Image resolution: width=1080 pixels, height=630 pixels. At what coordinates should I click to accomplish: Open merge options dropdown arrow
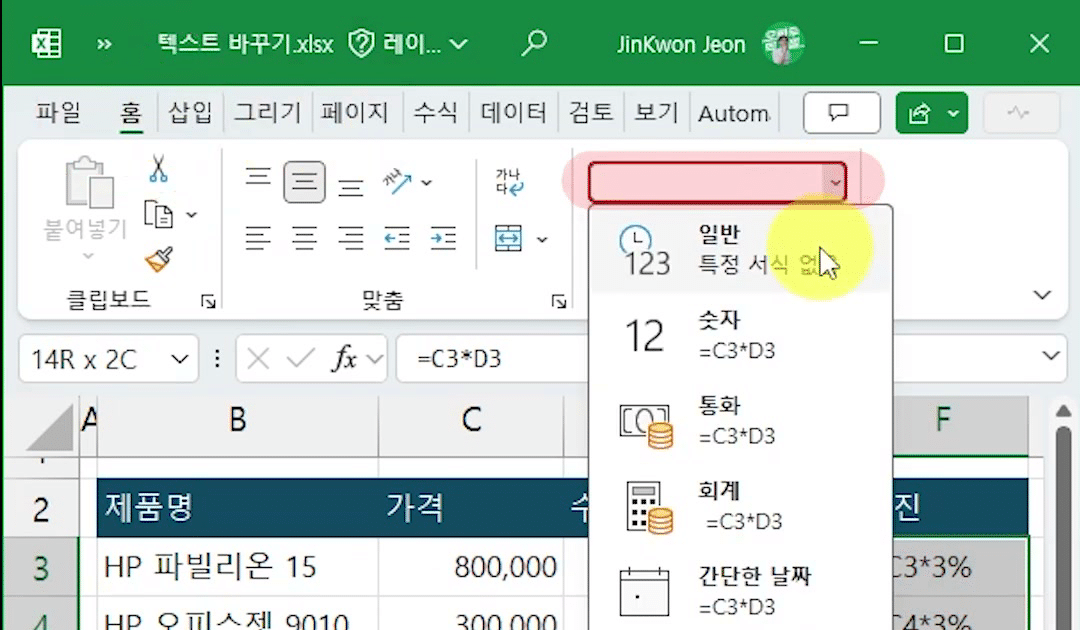(542, 240)
